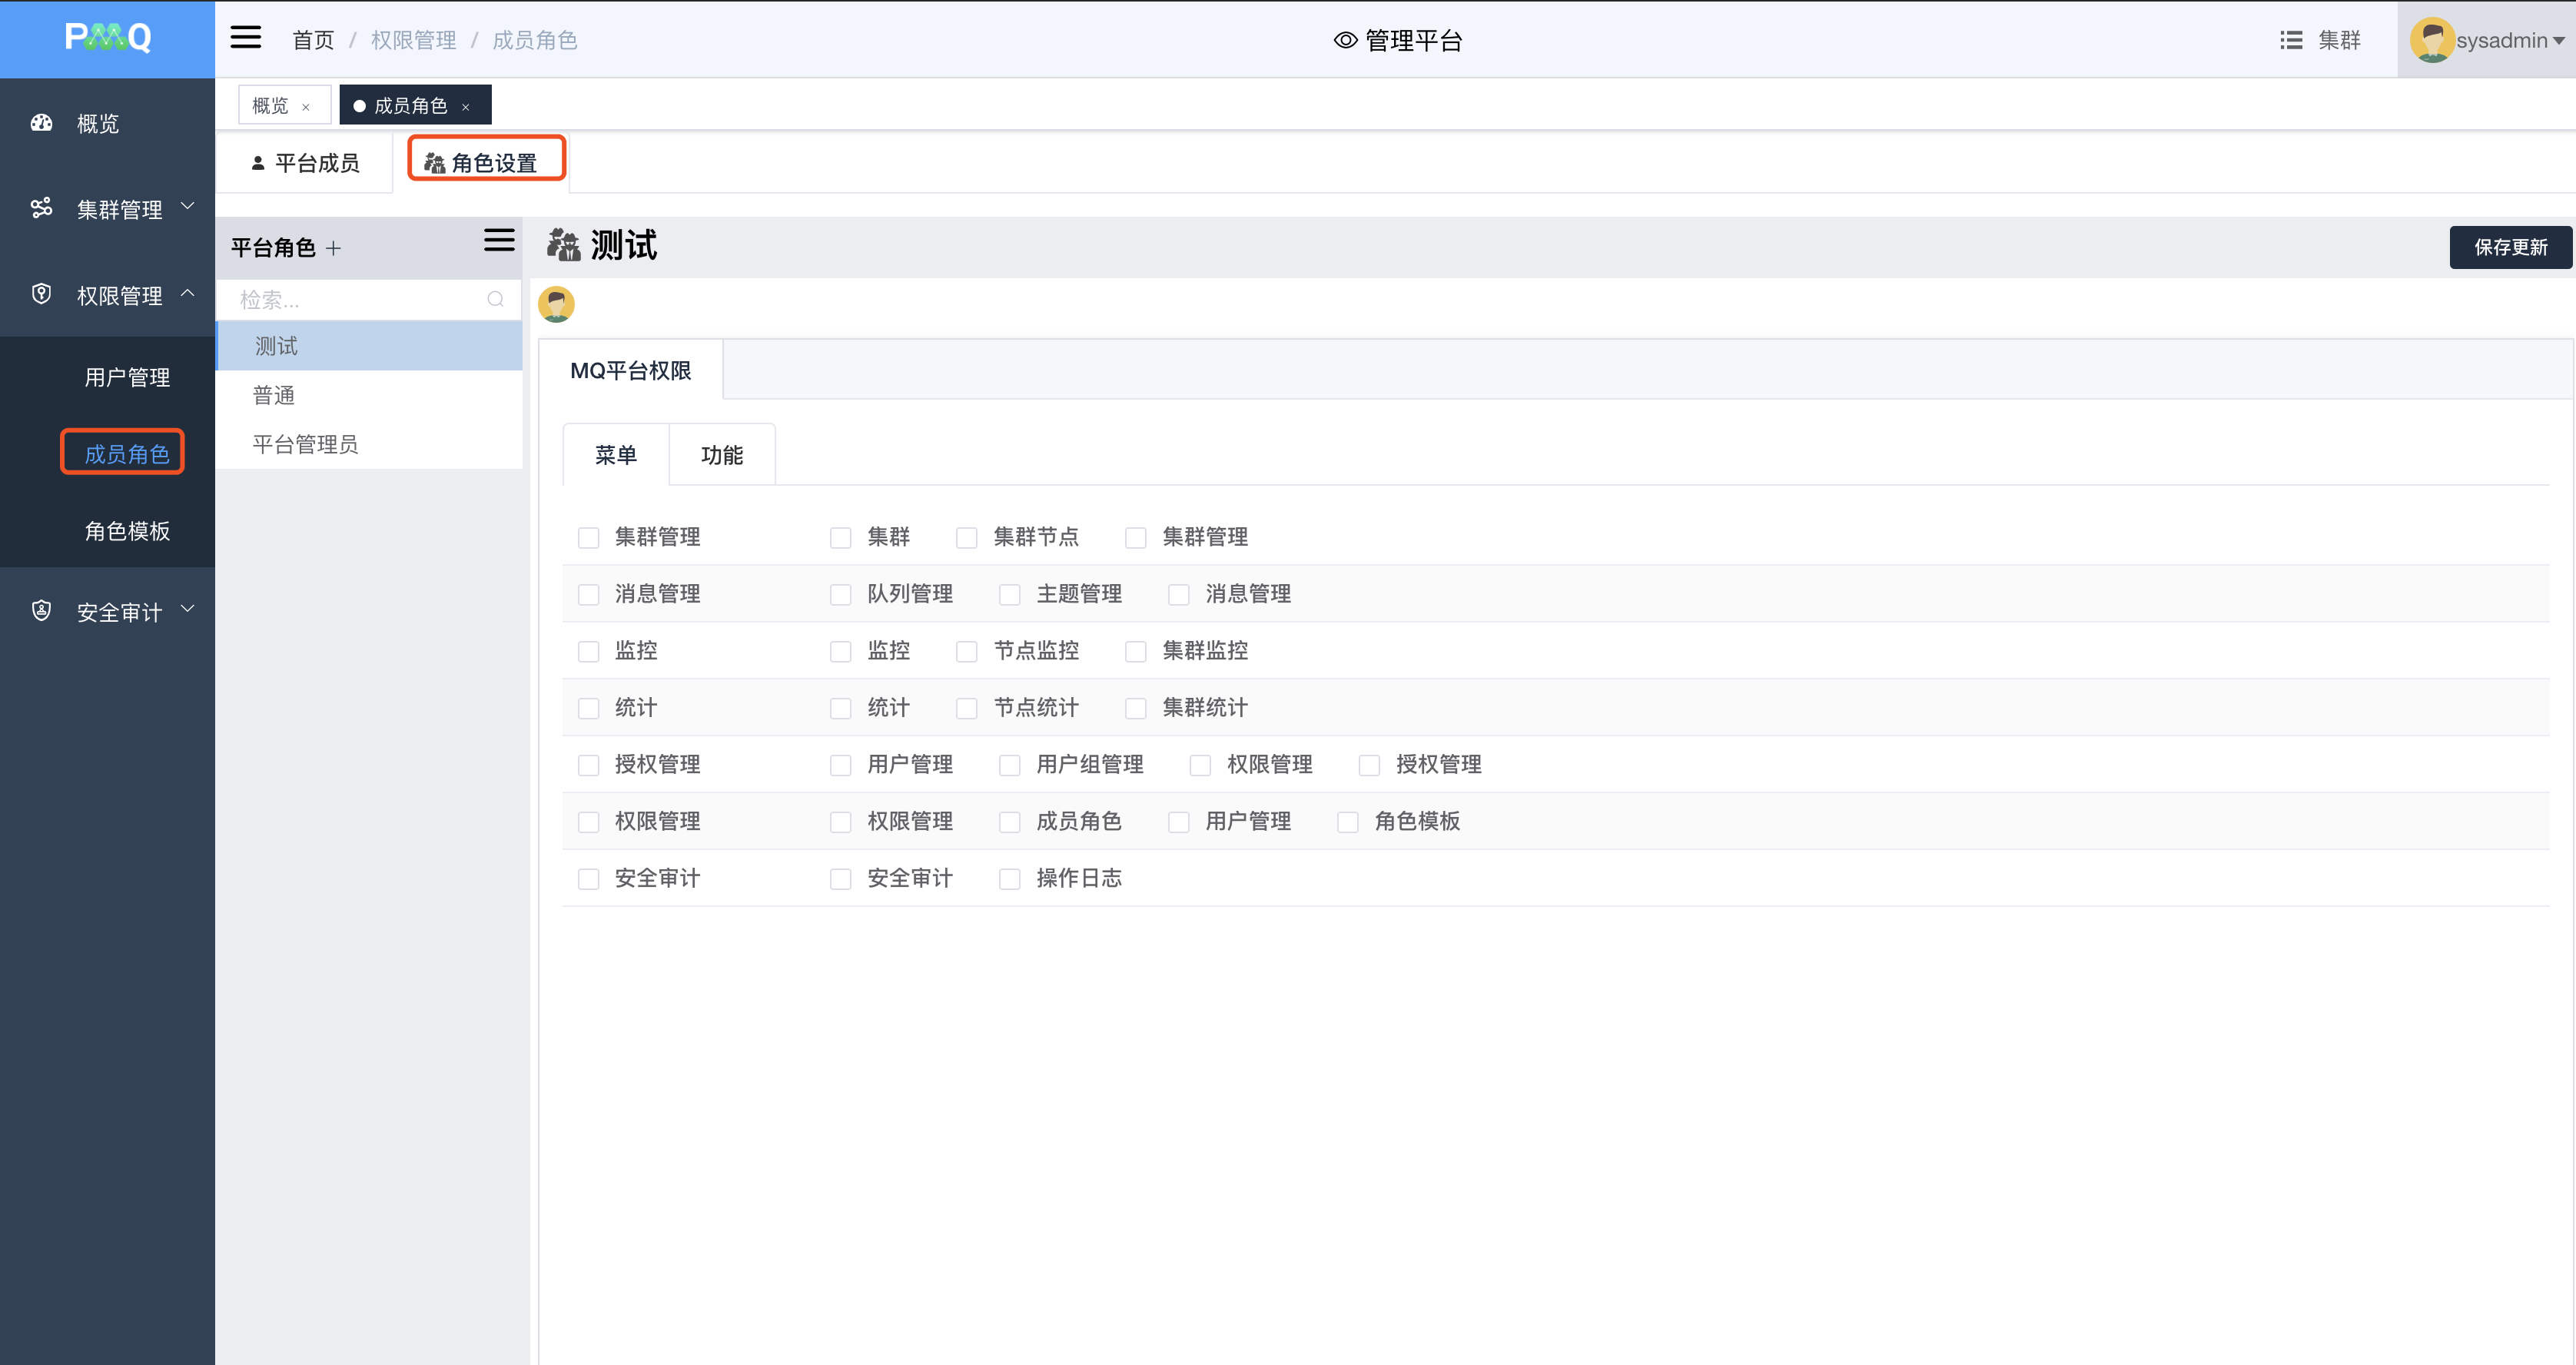Tick the 操作日志 checkbox

(x=1010, y=879)
